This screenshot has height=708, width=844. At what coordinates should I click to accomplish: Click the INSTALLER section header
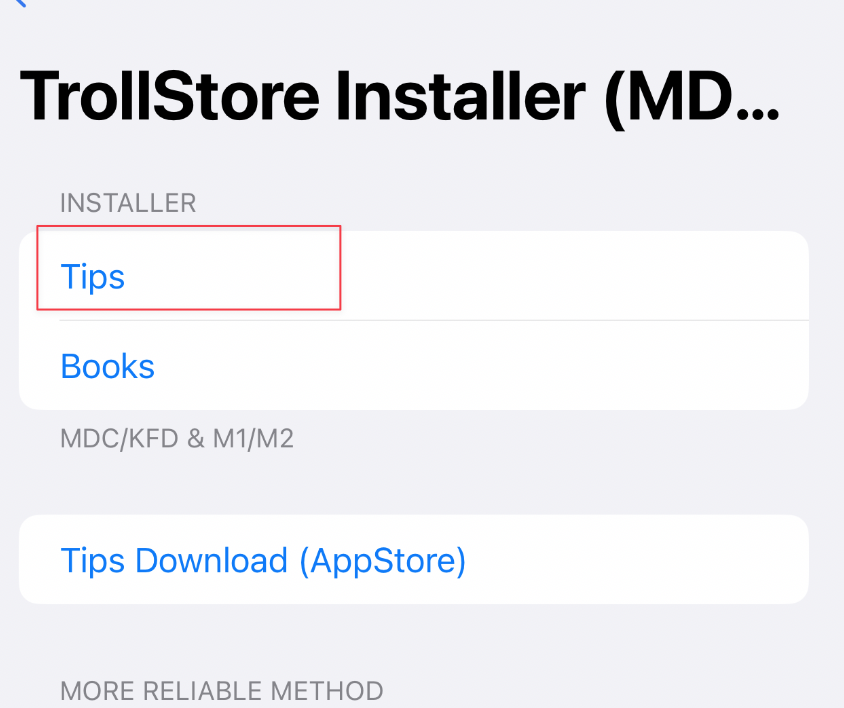[x=128, y=204]
